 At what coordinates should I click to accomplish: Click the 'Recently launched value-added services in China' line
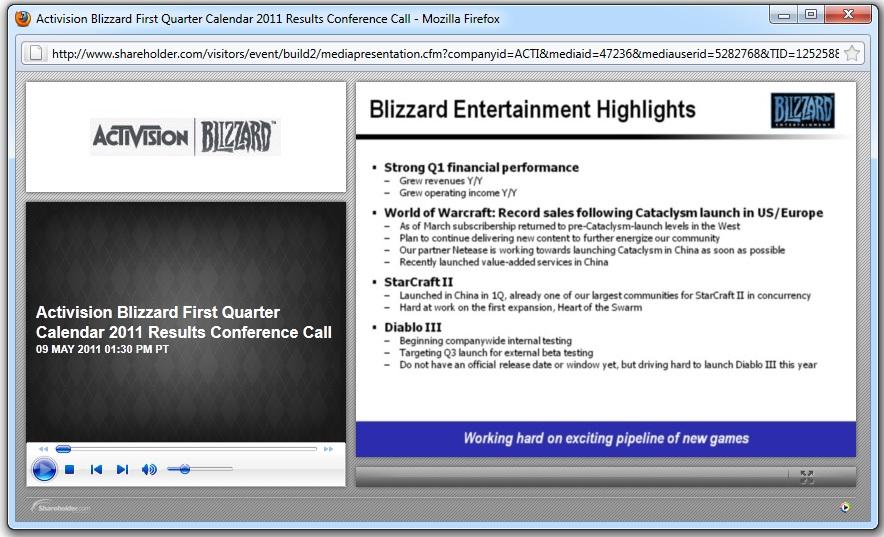click(503, 262)
